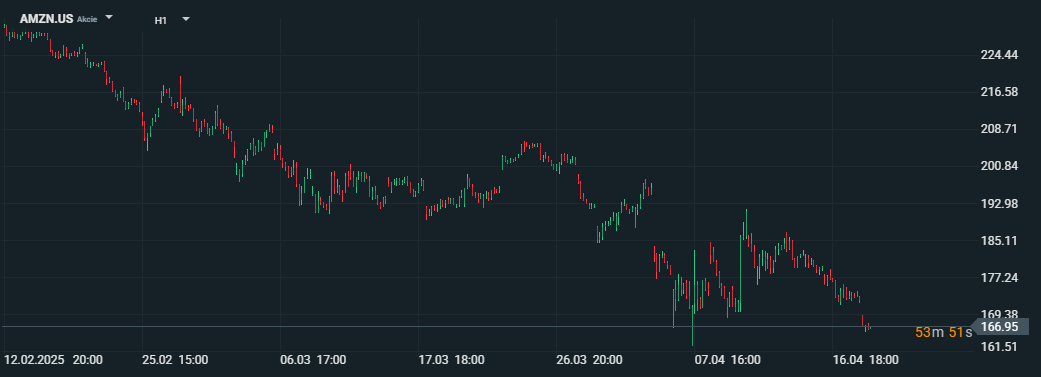Click the 53m 51s candle countdown timer
The width and height of the screenshot is (1041, 377).
[943, 331]
